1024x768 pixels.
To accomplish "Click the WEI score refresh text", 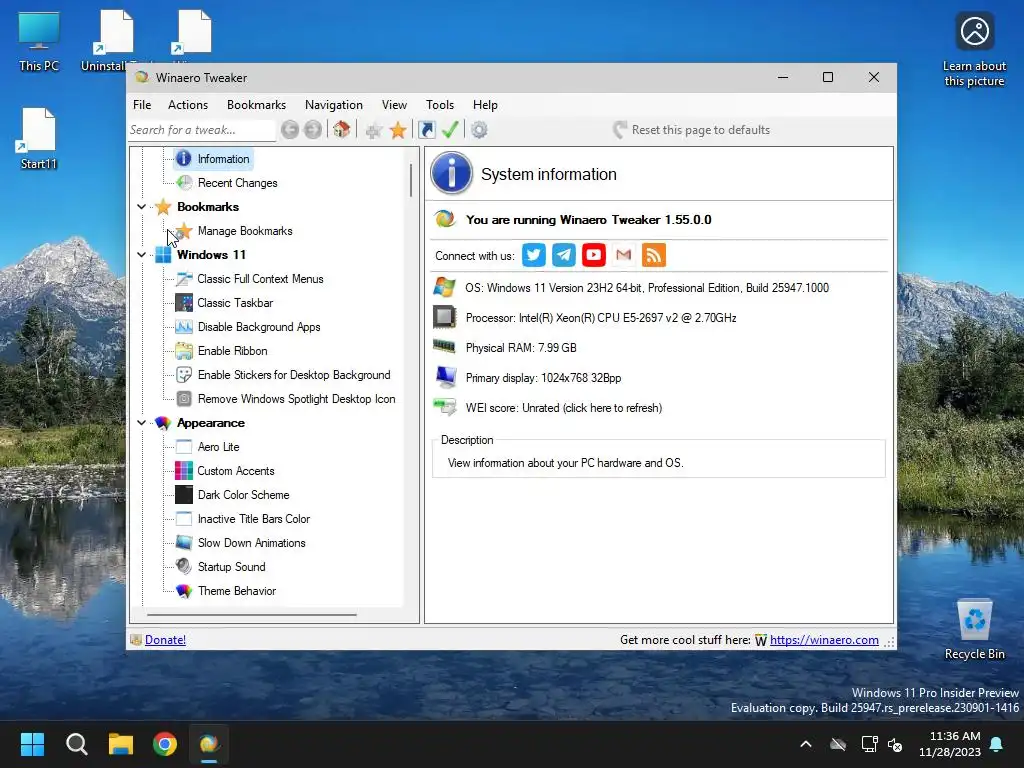I will pos(564,408).
